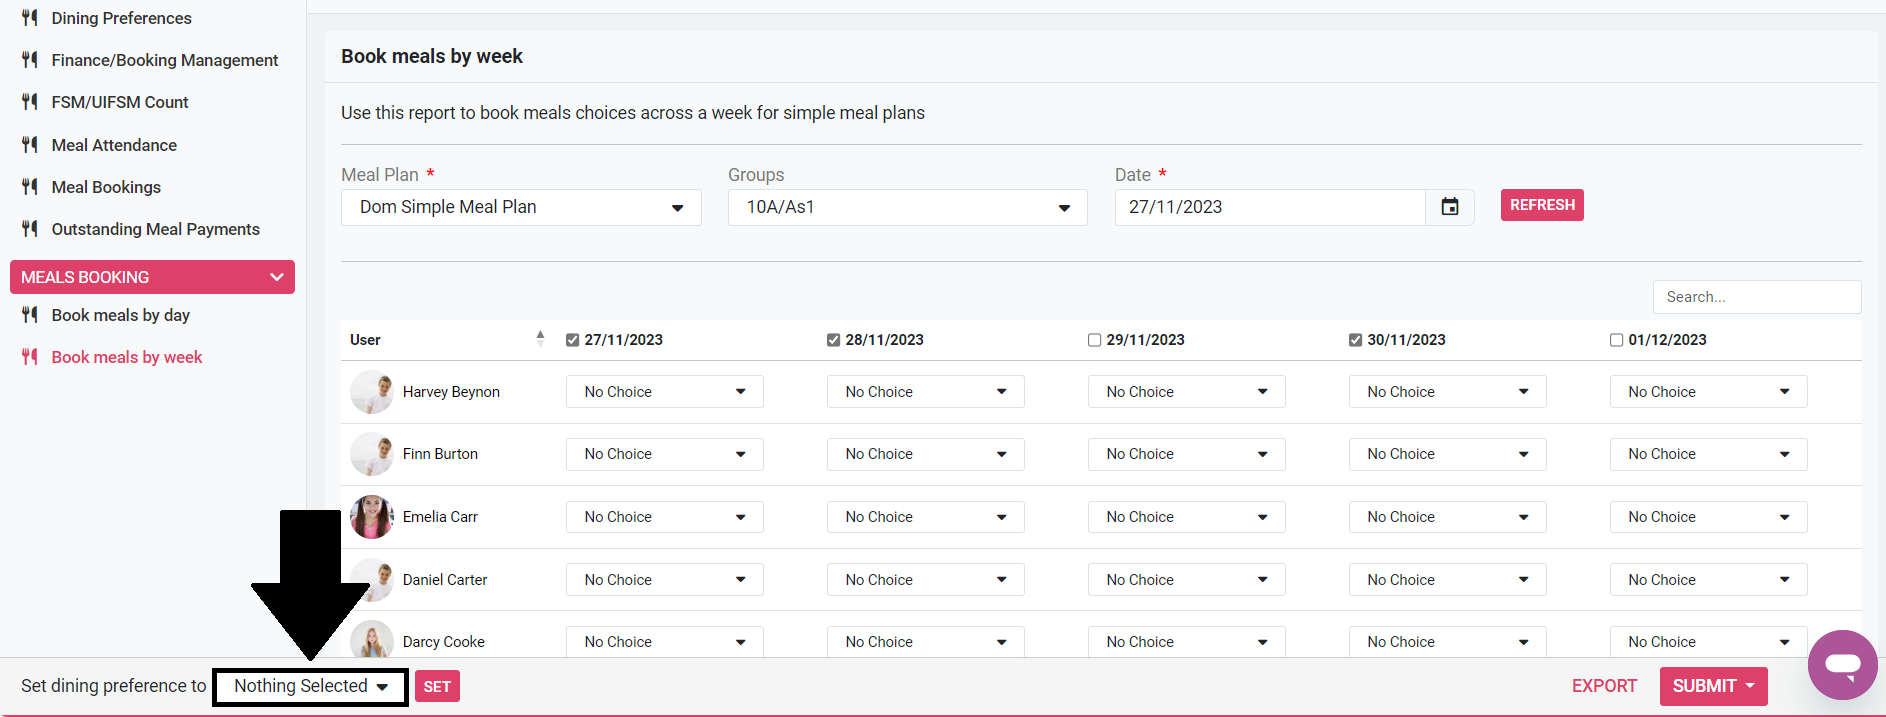Open the Meal Plan dropdown
The width and height of the screenshot is (1886, 717).
(x=520, y=207)
